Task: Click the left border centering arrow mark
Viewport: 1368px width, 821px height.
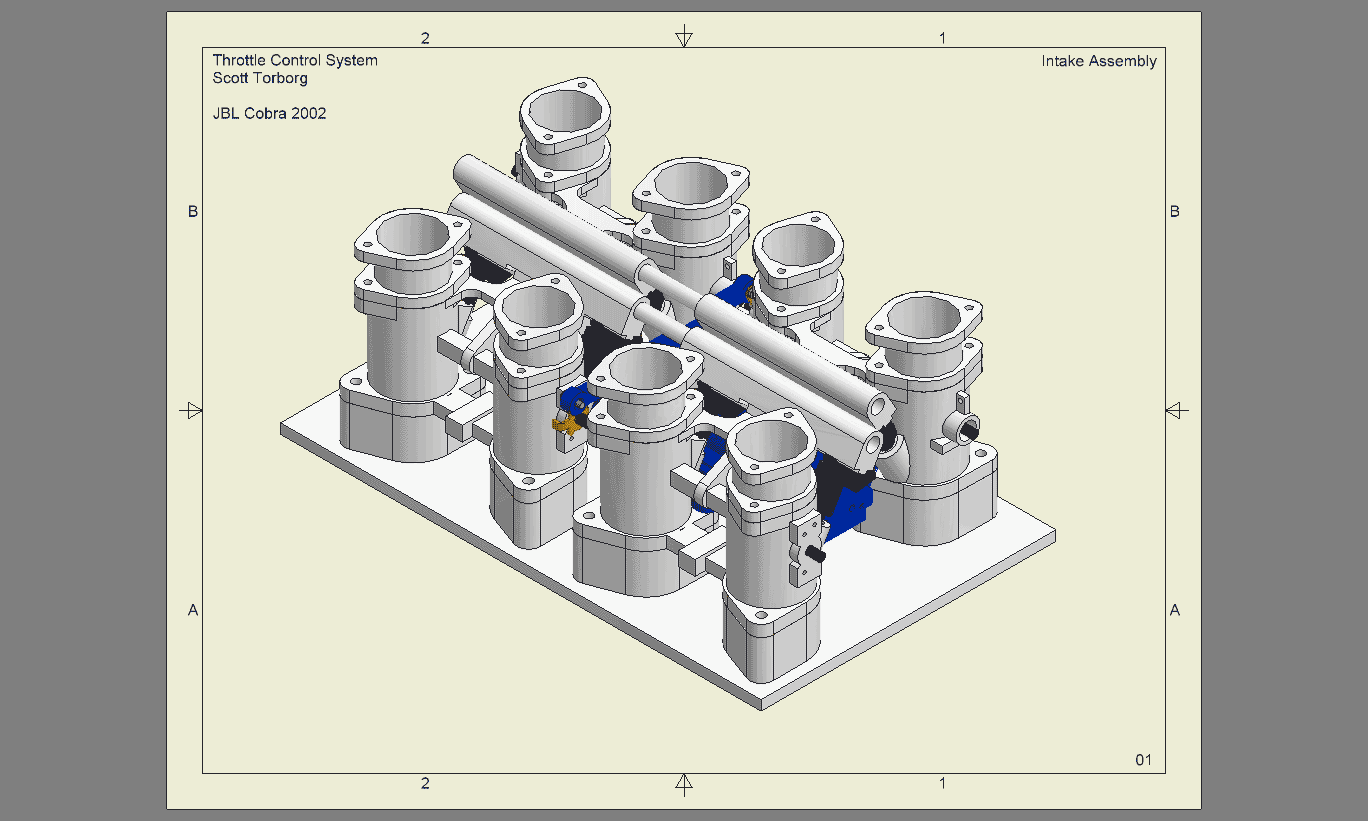Action: [x=191, y=410]
